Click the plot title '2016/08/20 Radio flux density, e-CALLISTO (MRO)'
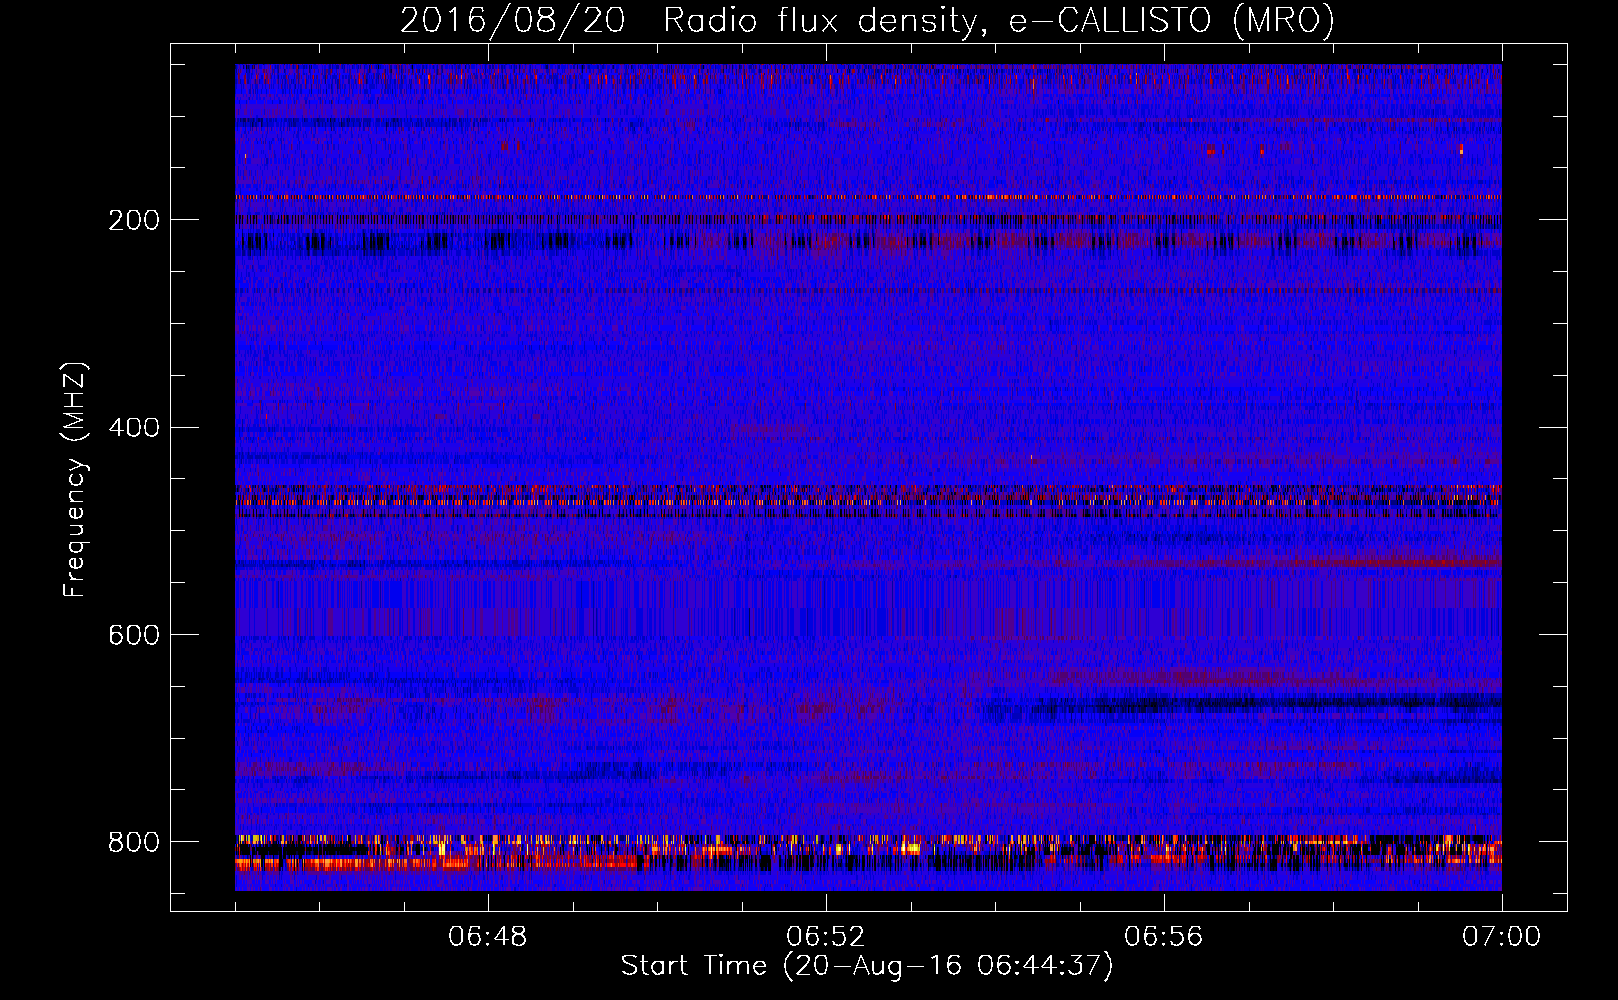The image size is (1618, 1000). point(867,20)
